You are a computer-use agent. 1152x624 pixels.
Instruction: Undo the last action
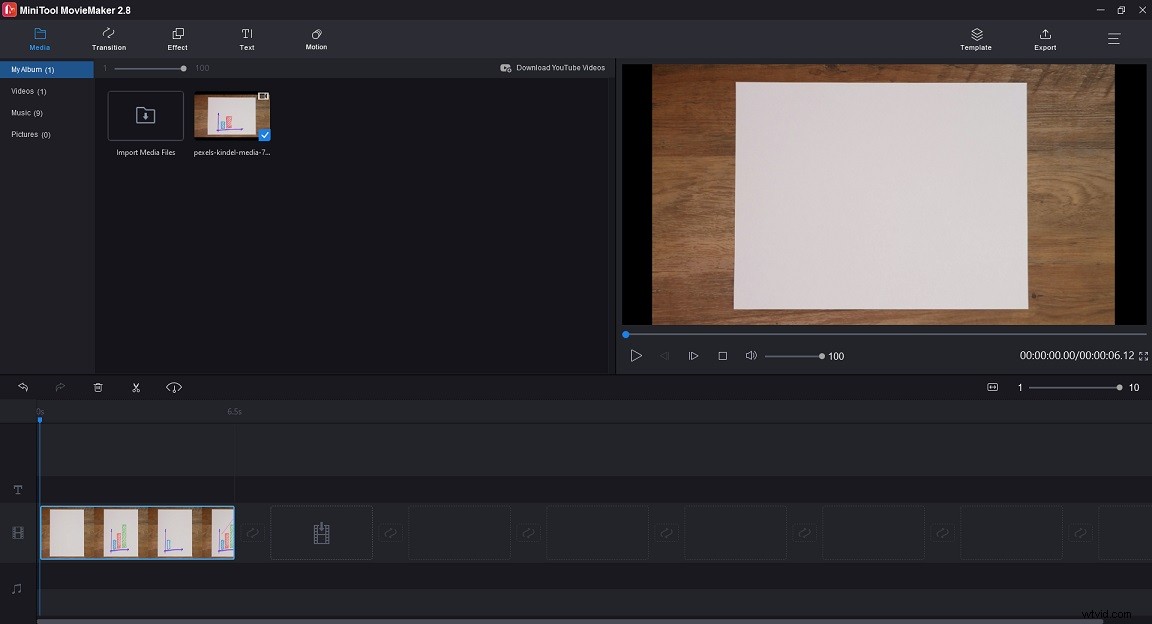coord(22,387)
